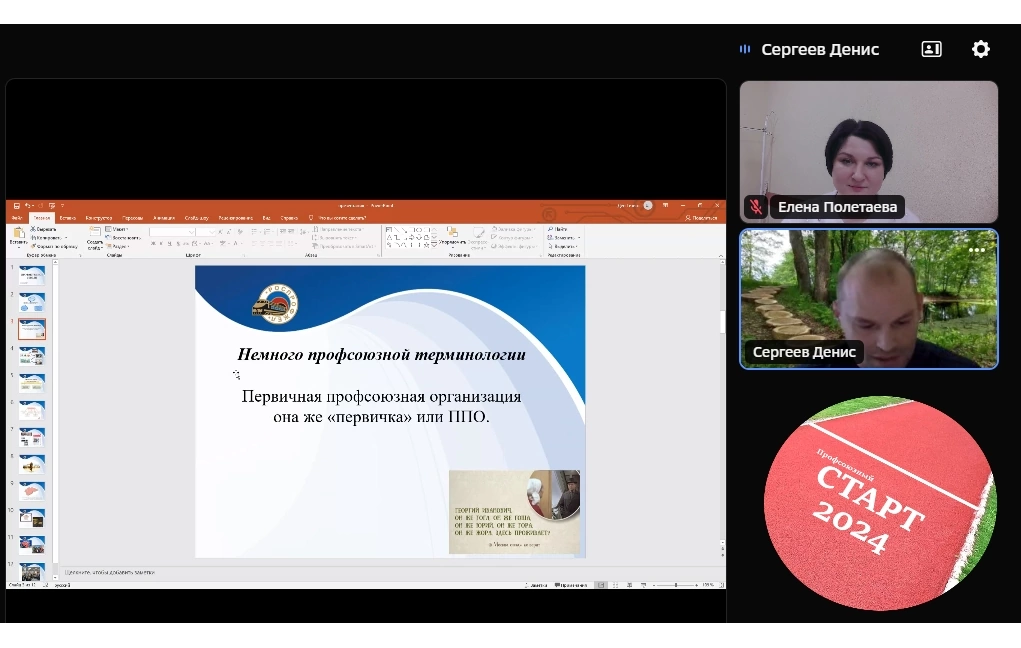Click the Undo arrow in PowerPoint's title bar
Viewport: 1021px width, 648px height.
click(x=28, y=206)
